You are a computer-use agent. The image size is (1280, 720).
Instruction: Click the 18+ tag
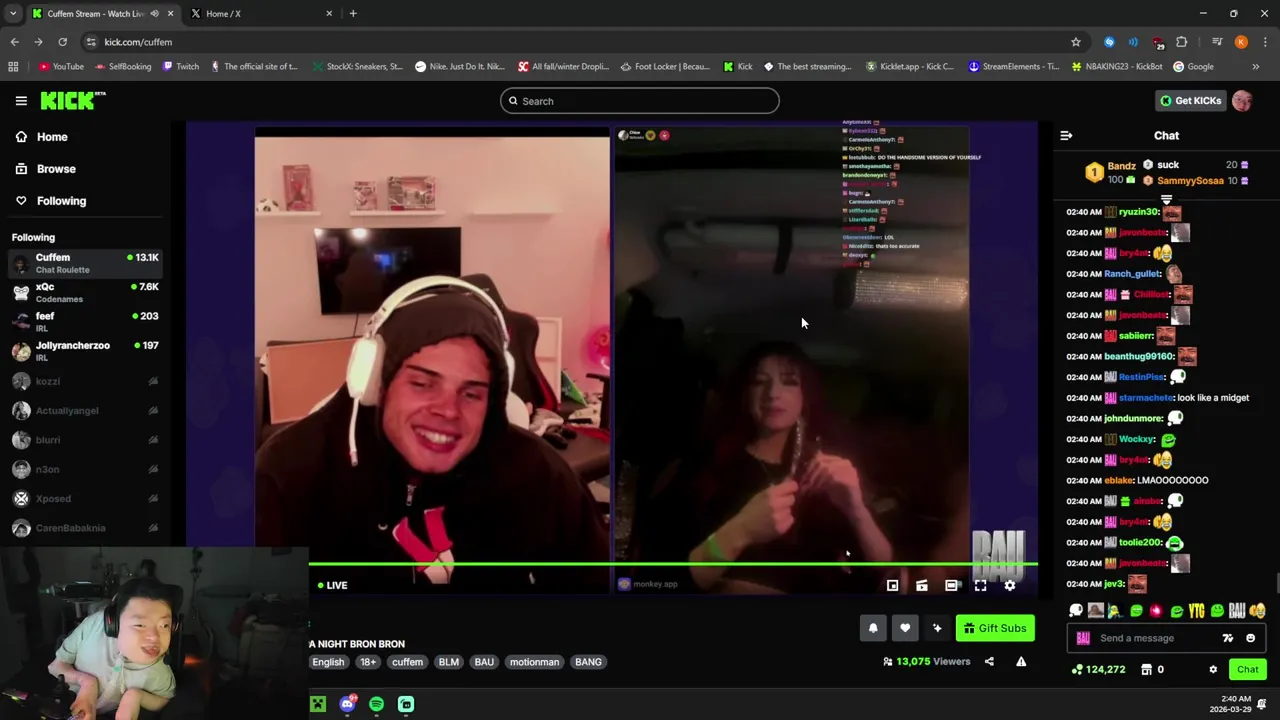tap(368, 662)
